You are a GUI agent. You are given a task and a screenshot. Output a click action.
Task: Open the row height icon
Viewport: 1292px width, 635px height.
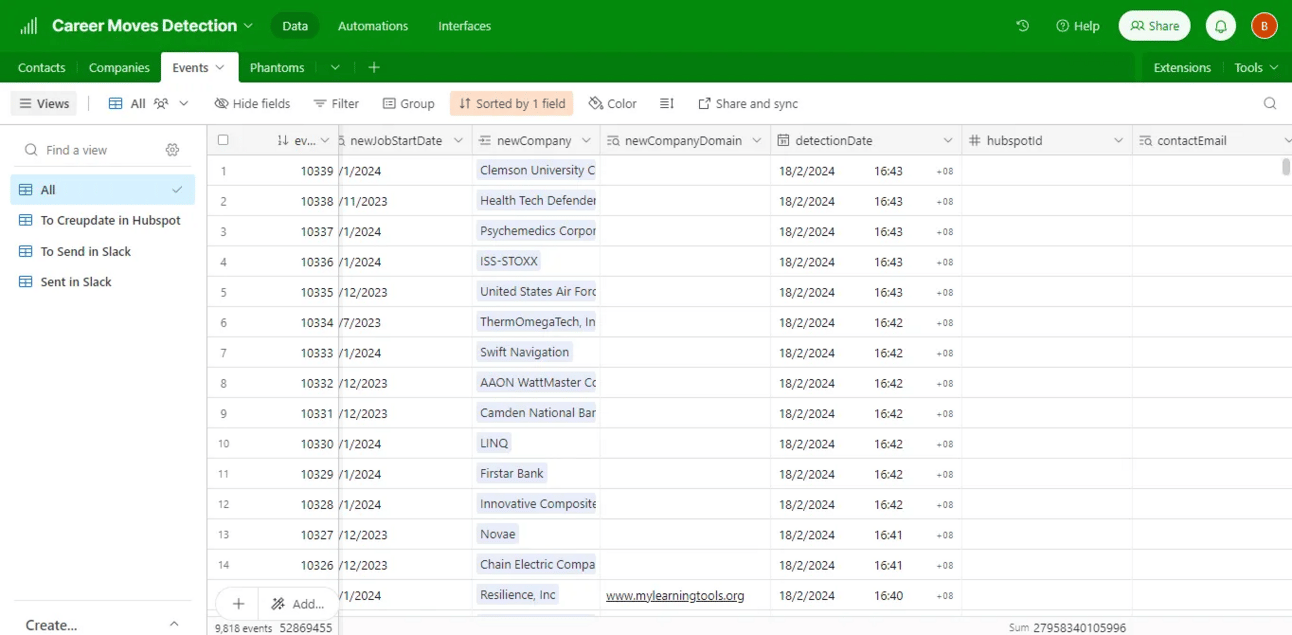tap(667, 103)
